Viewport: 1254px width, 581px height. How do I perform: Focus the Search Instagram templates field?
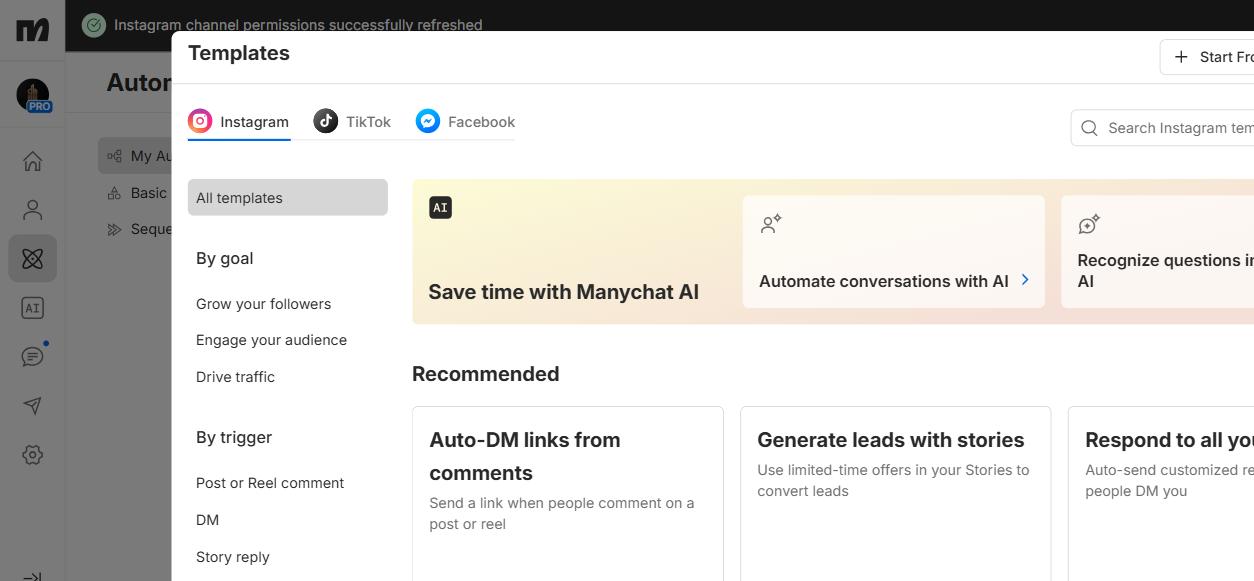pyautogui.click(x=1162, y=128)
